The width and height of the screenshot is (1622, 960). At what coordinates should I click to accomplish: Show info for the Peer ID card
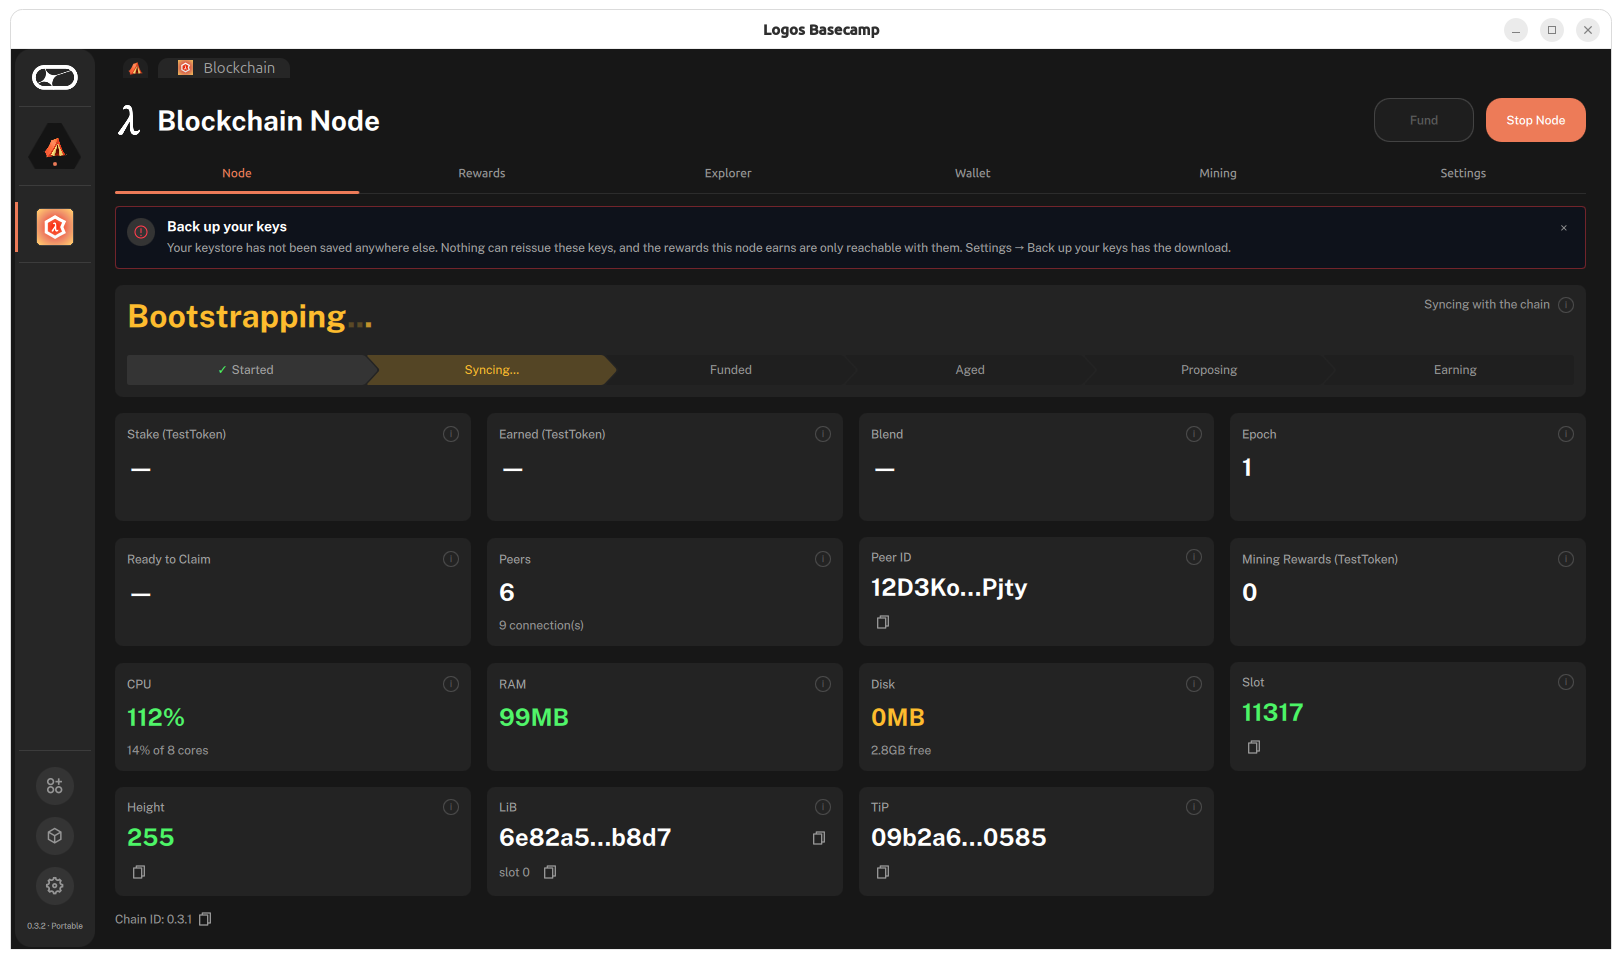pyautogui.click(x=1194, y=557)
